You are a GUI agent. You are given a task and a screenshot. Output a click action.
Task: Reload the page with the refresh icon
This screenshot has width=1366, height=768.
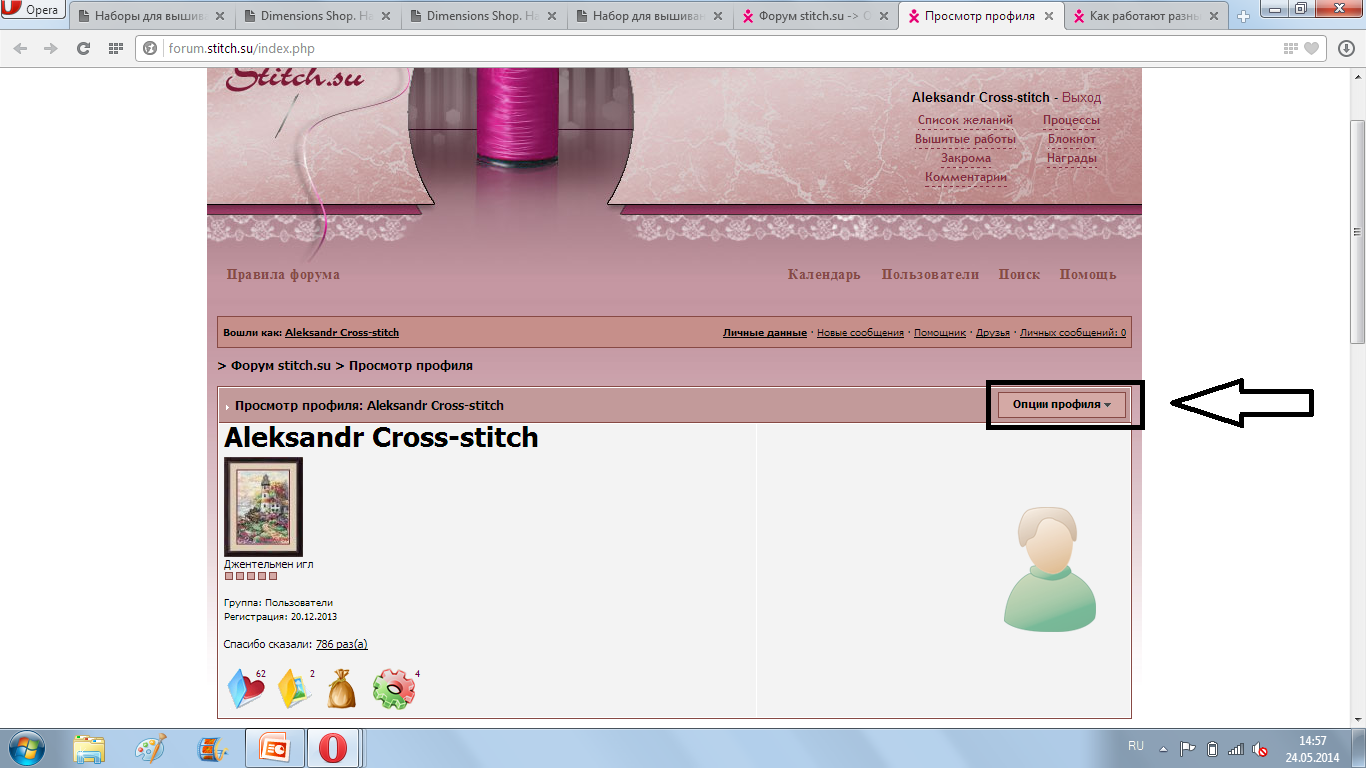(83, 48)
